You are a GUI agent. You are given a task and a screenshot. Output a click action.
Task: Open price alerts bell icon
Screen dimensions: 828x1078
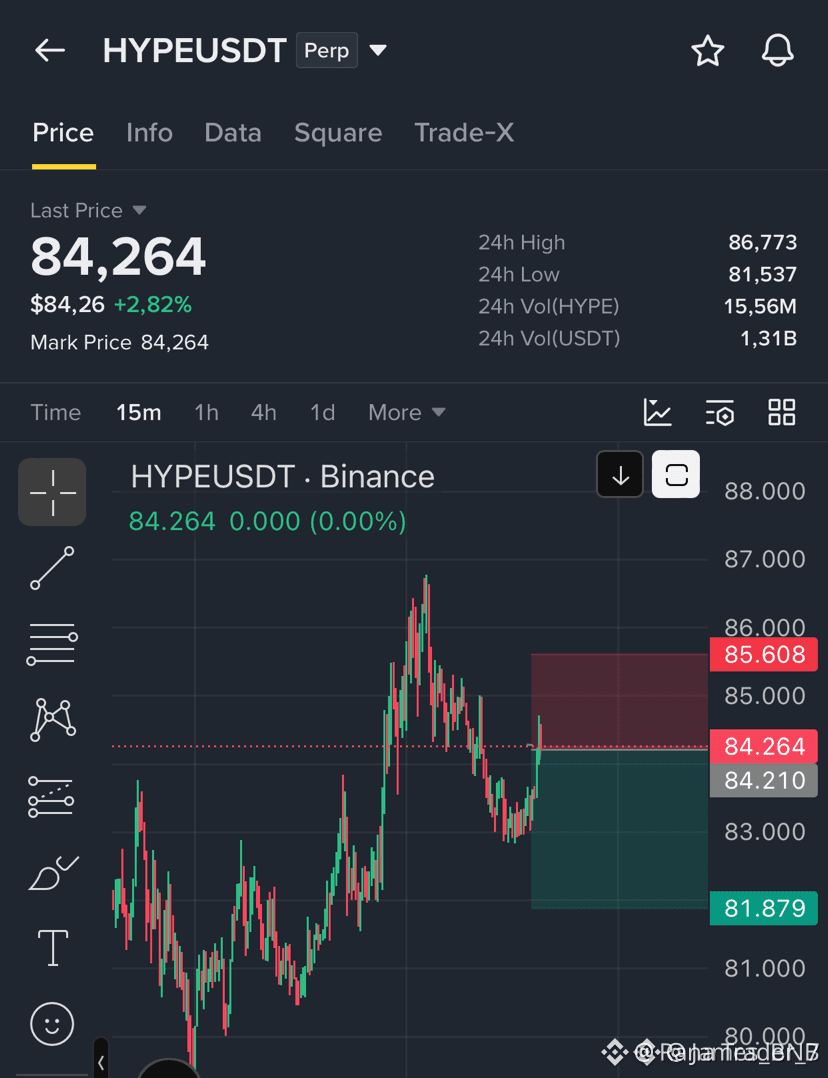[777, 50]
